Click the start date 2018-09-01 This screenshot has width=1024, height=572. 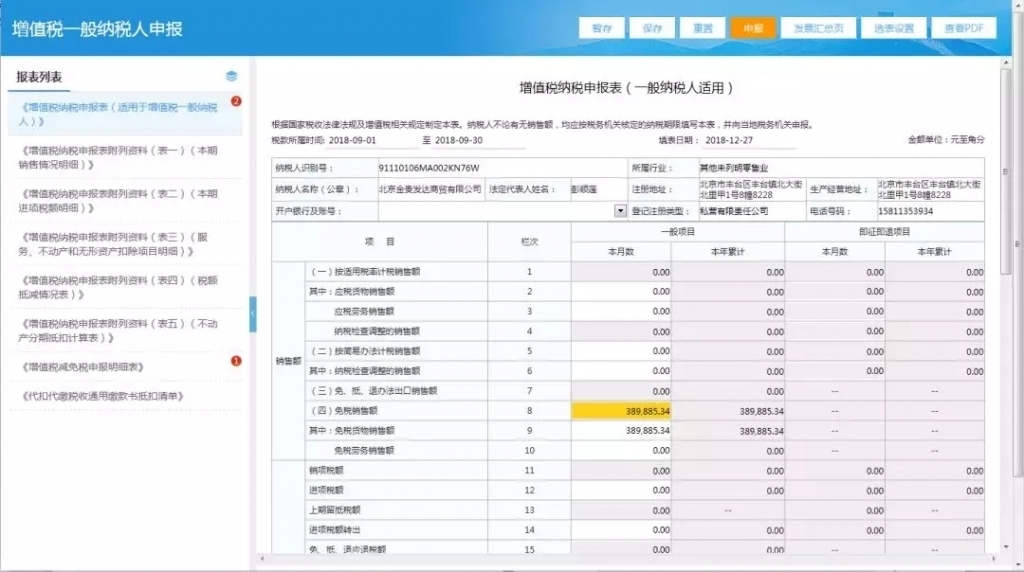pyautogui.click(x=352, y=140)
